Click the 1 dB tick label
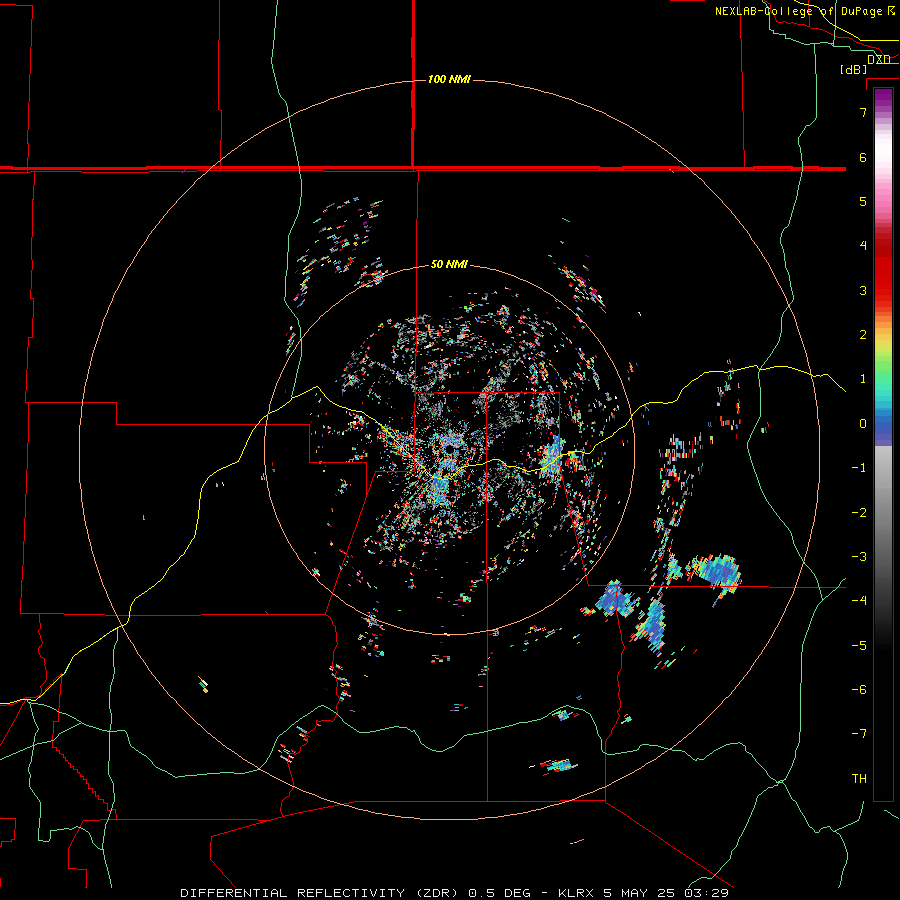Image resolution: width=900 pixels, height=900 pixels. tap(863, 379)
